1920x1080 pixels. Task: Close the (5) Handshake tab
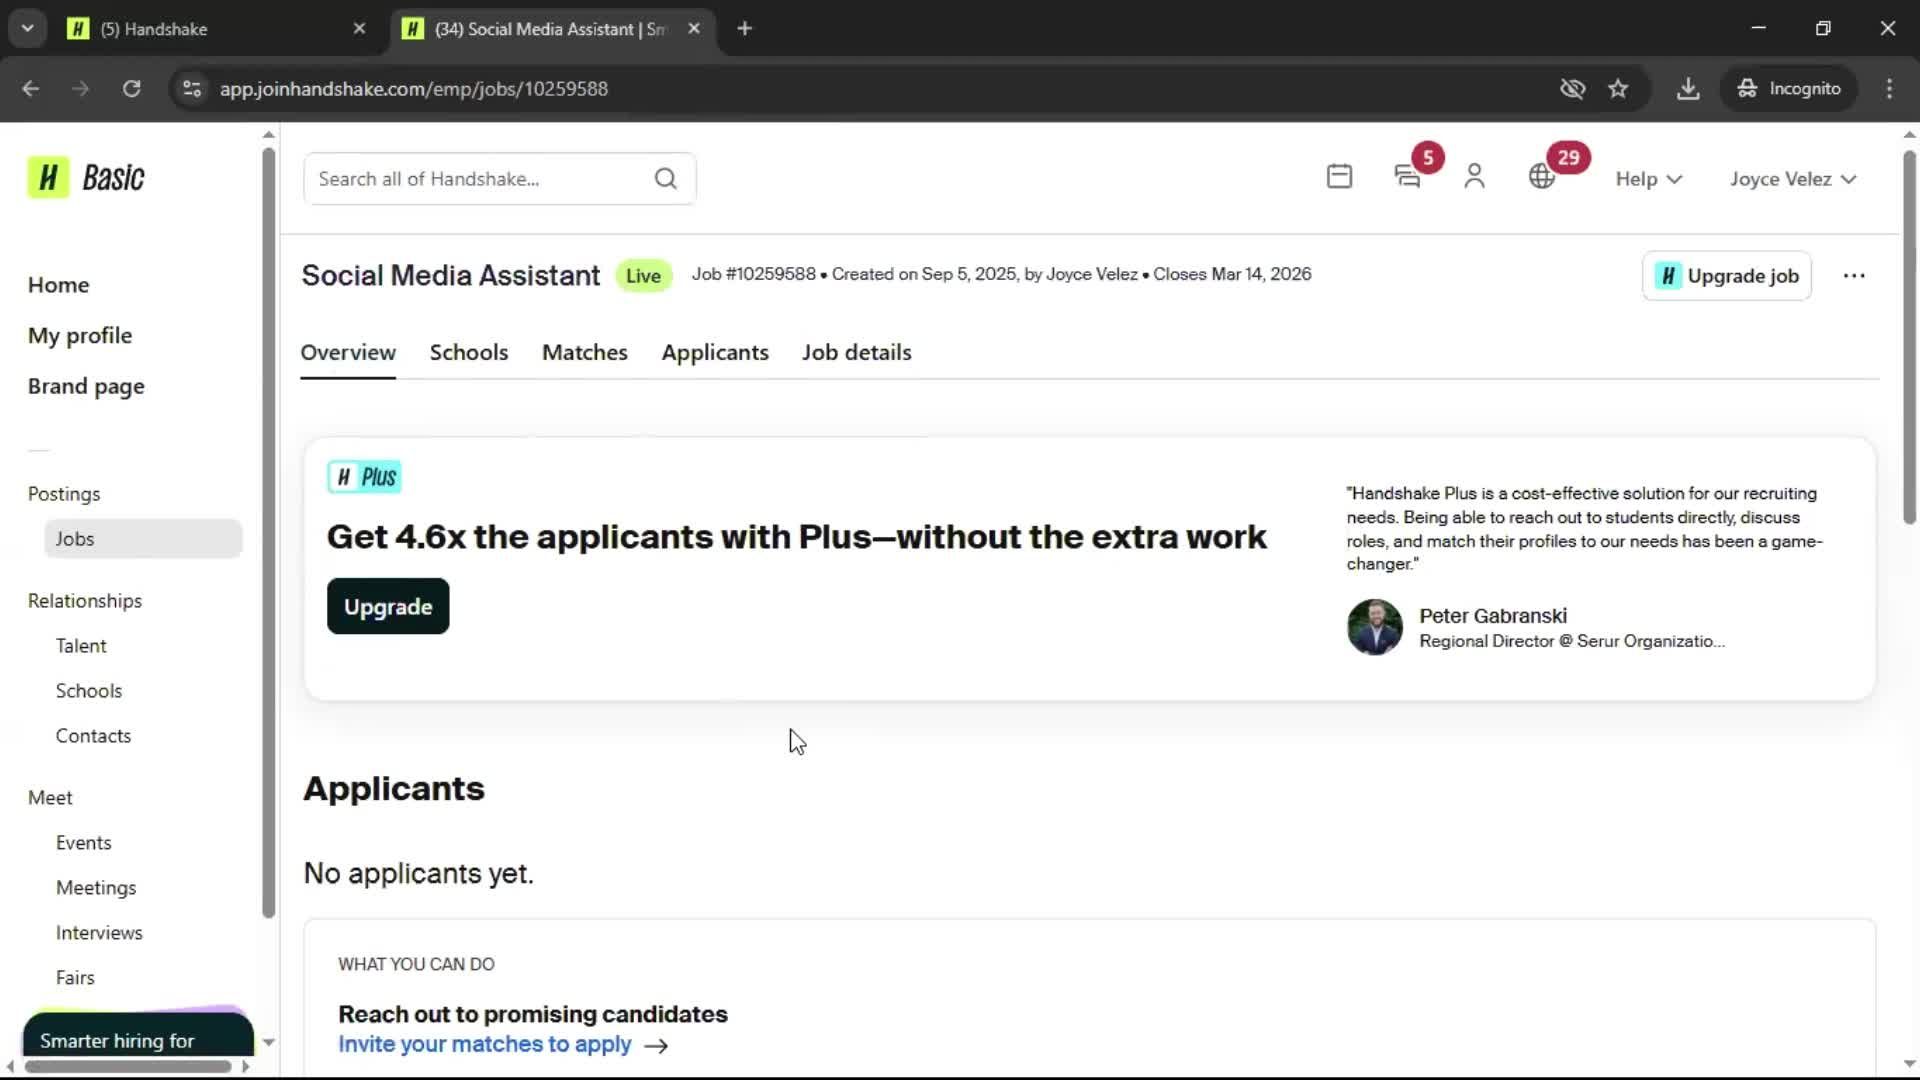(360, 29)
